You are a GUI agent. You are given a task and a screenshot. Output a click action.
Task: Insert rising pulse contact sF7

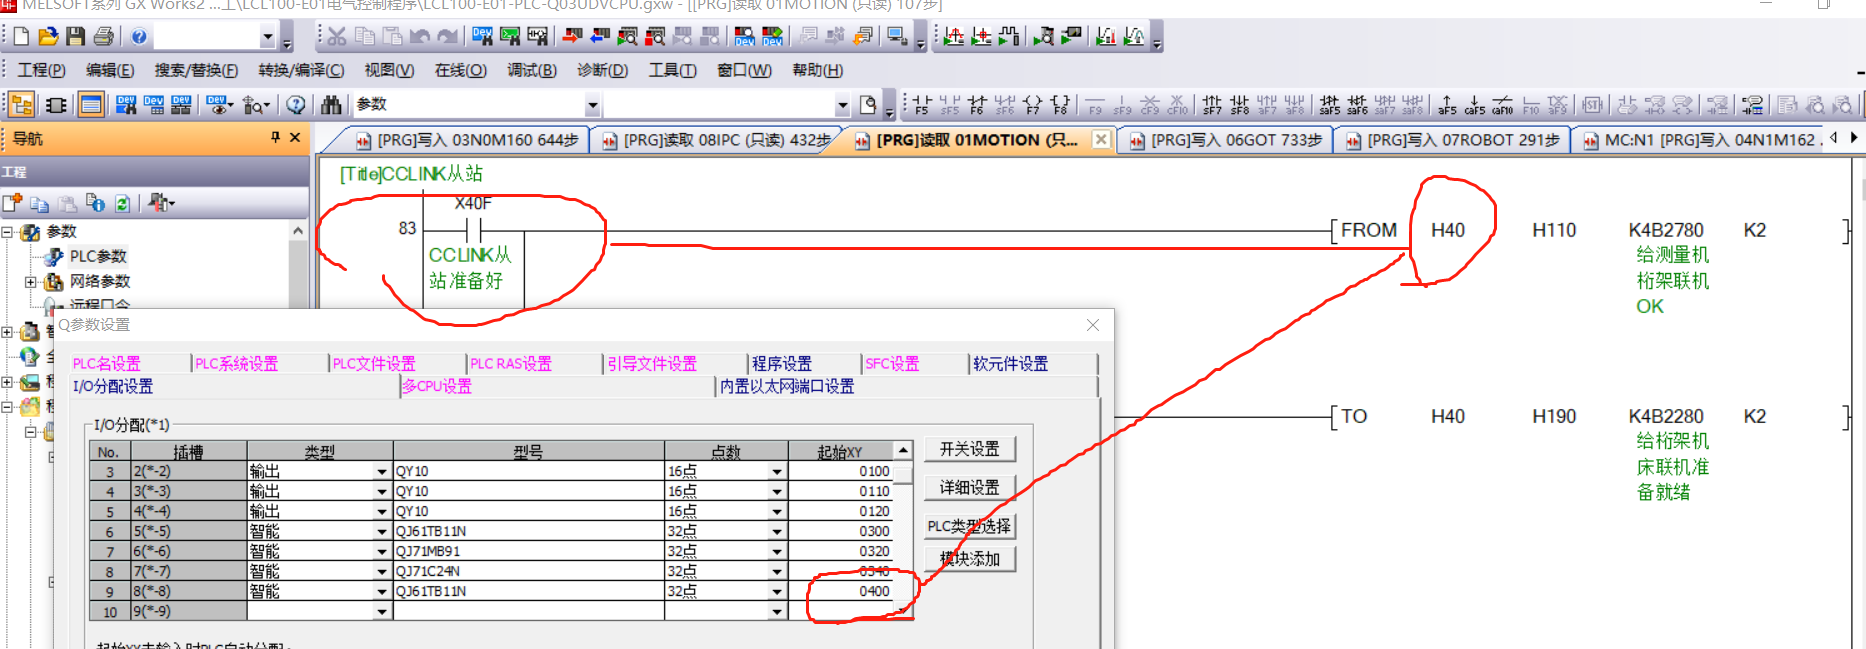1212,105
